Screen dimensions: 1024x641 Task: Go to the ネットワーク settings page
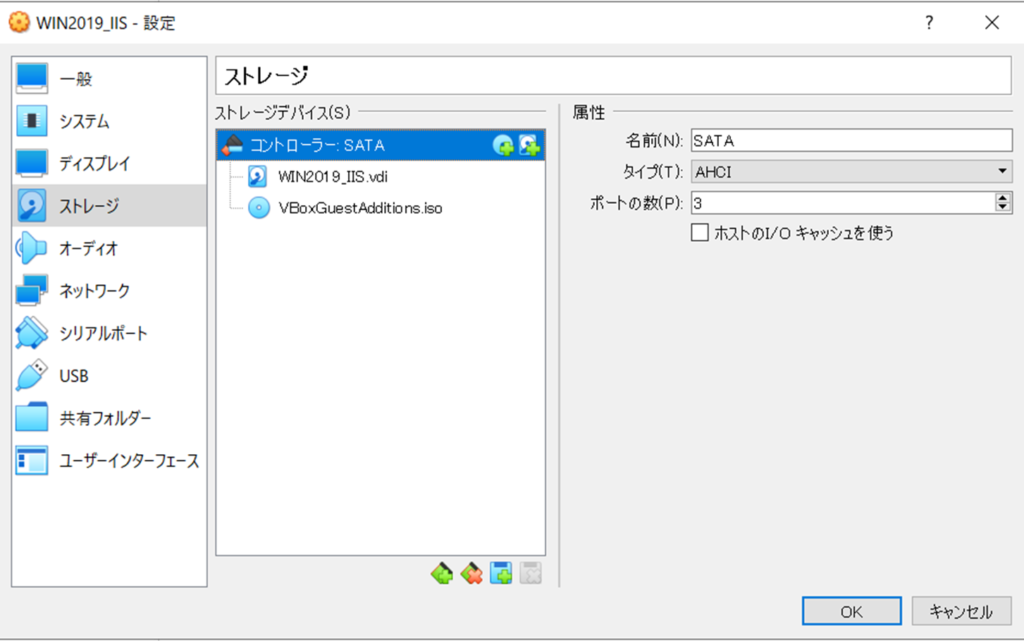[94, 291]
